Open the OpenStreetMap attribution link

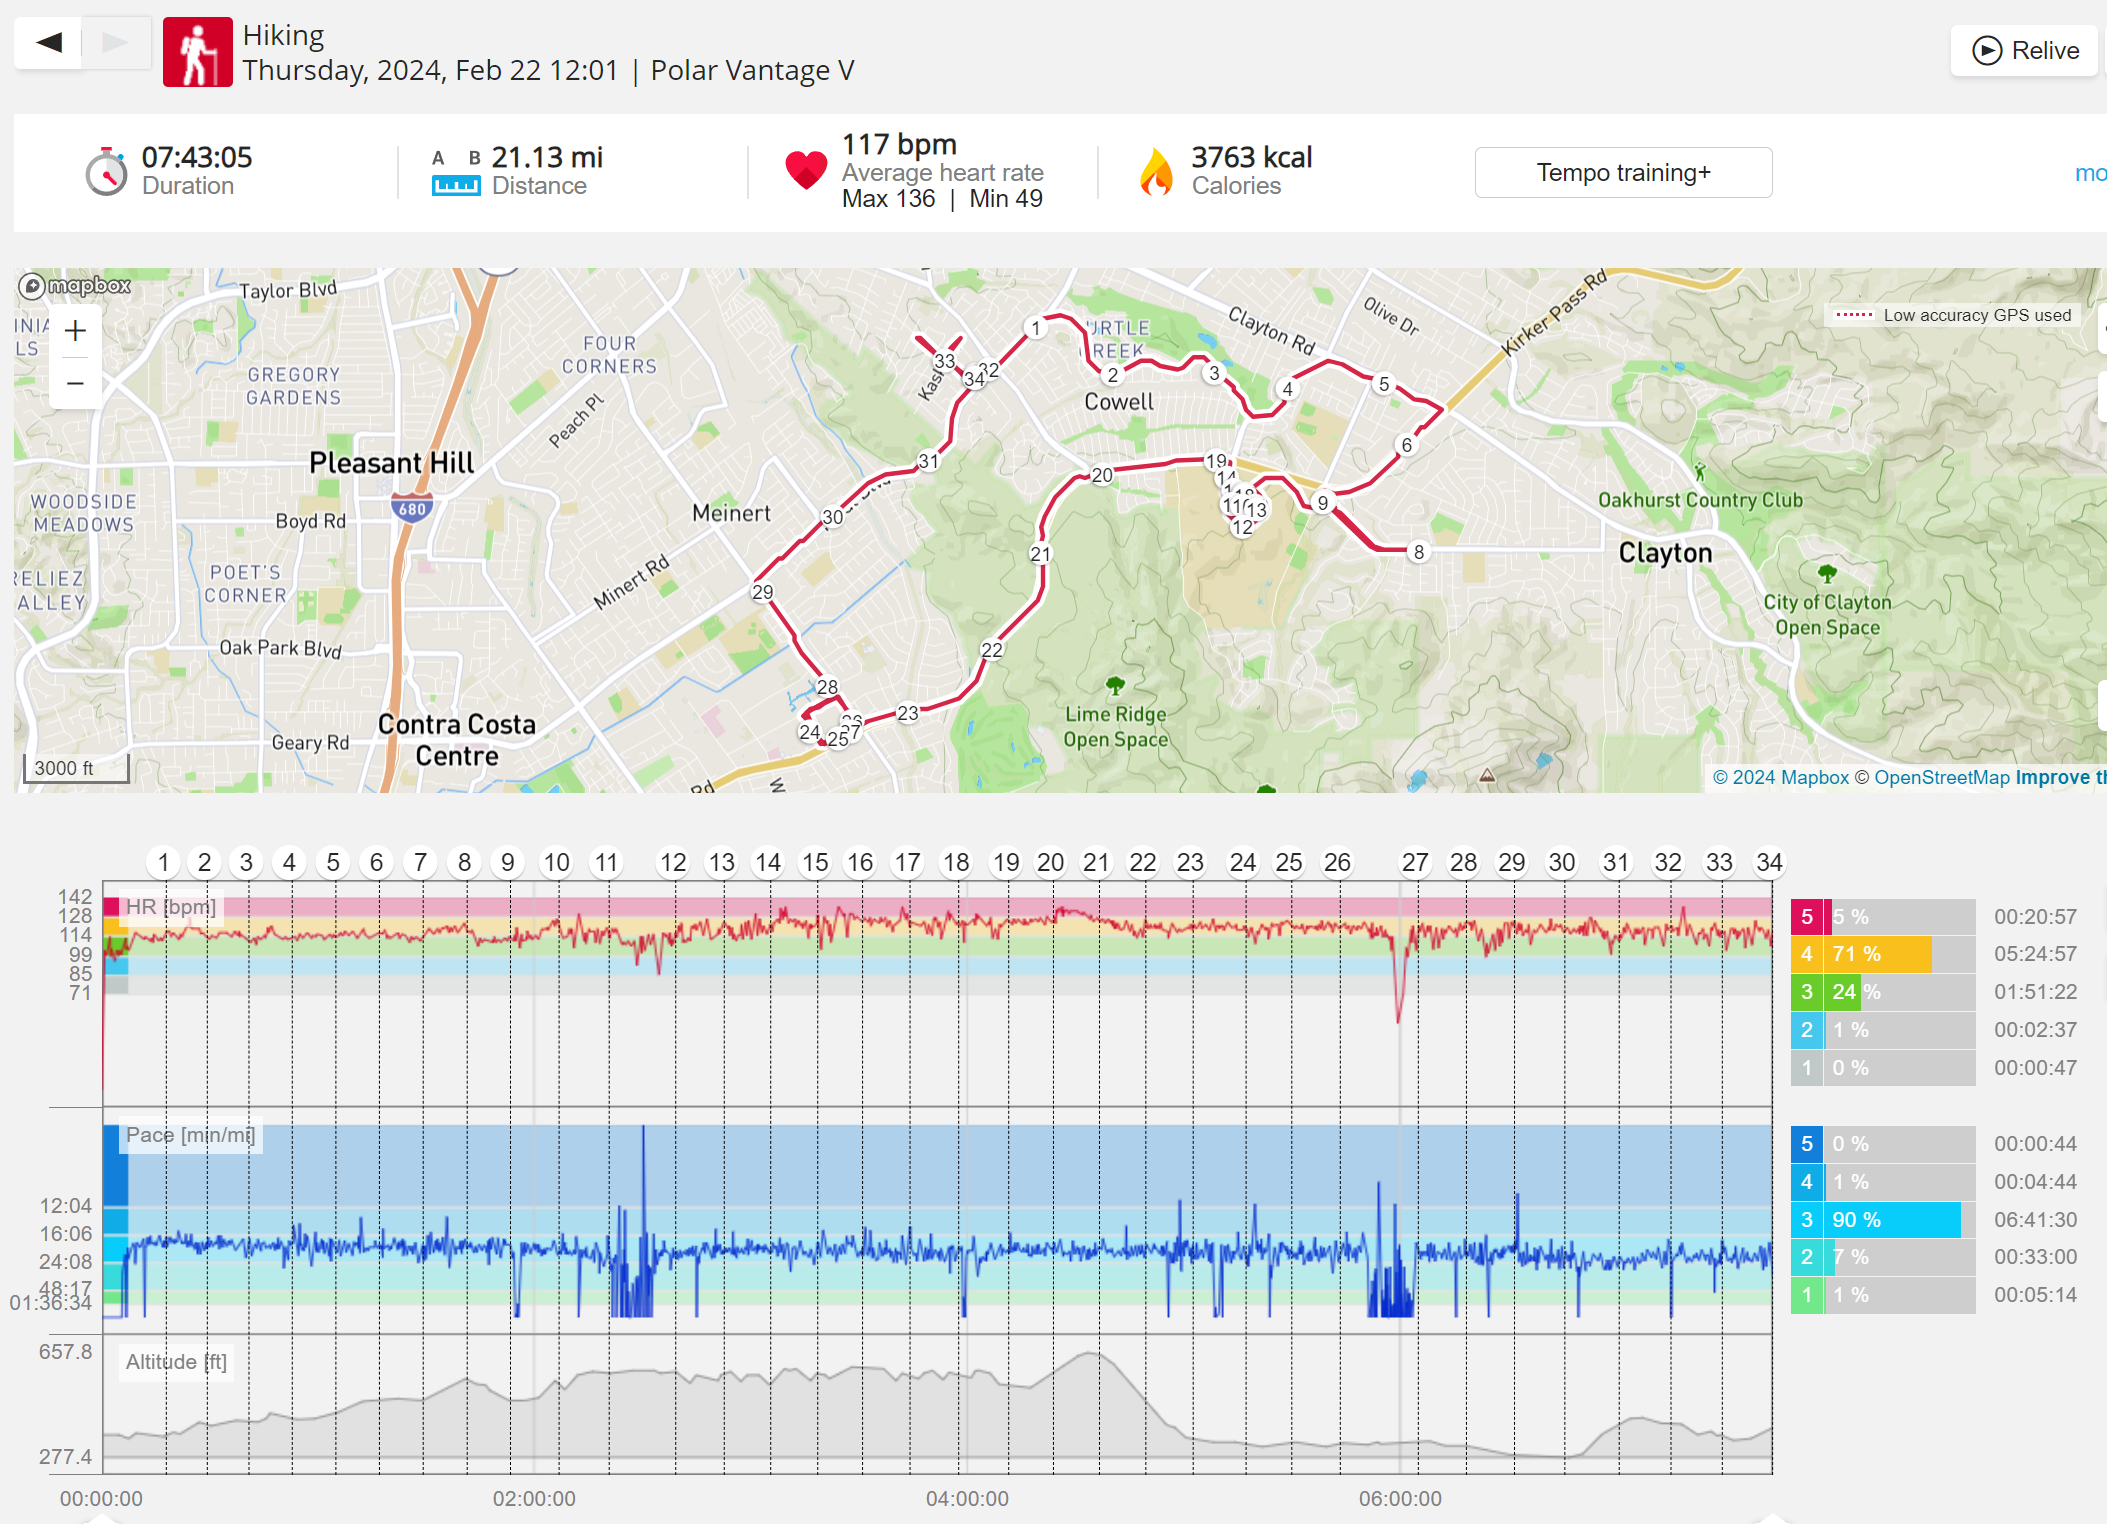pos(1941,777)
